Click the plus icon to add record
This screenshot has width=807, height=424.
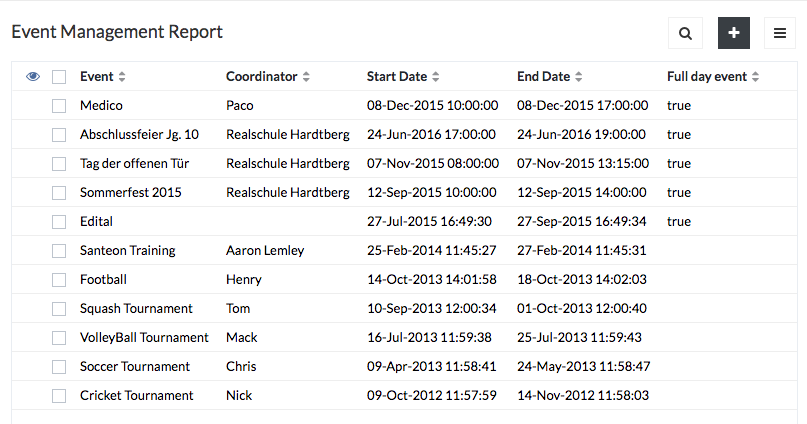(x=734, y=33)
